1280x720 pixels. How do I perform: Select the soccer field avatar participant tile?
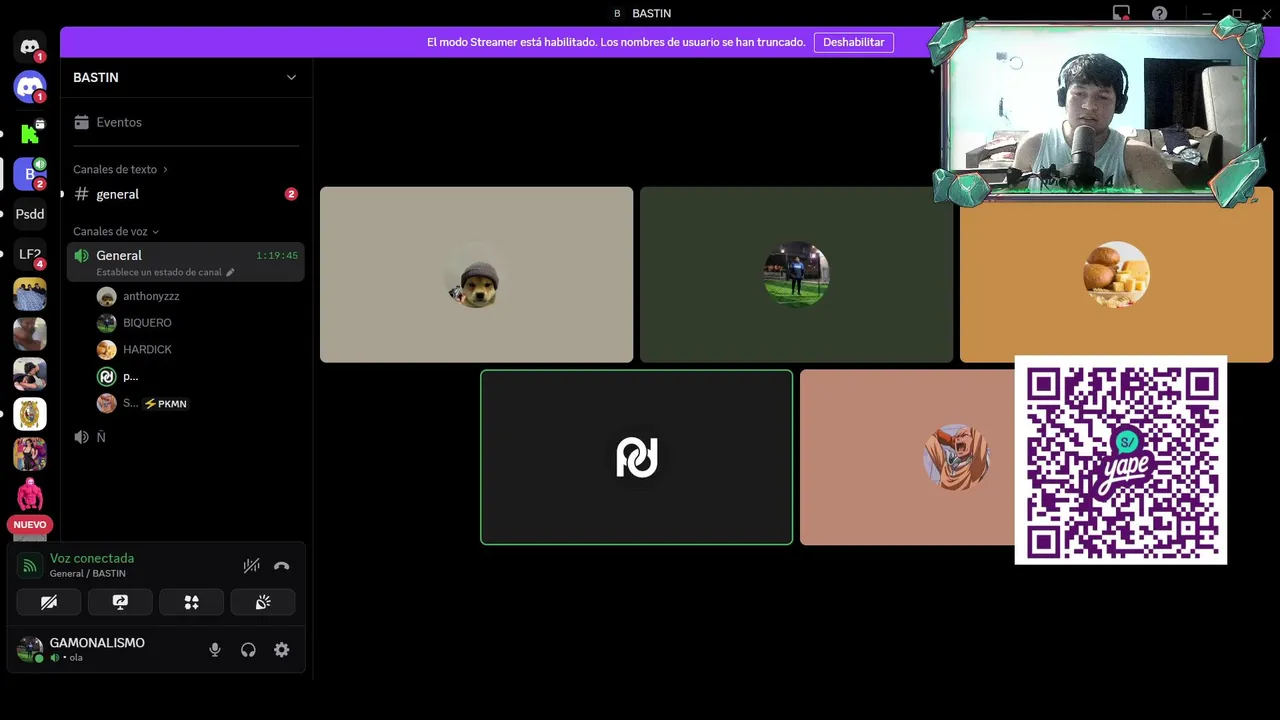[x=796, y=275]
